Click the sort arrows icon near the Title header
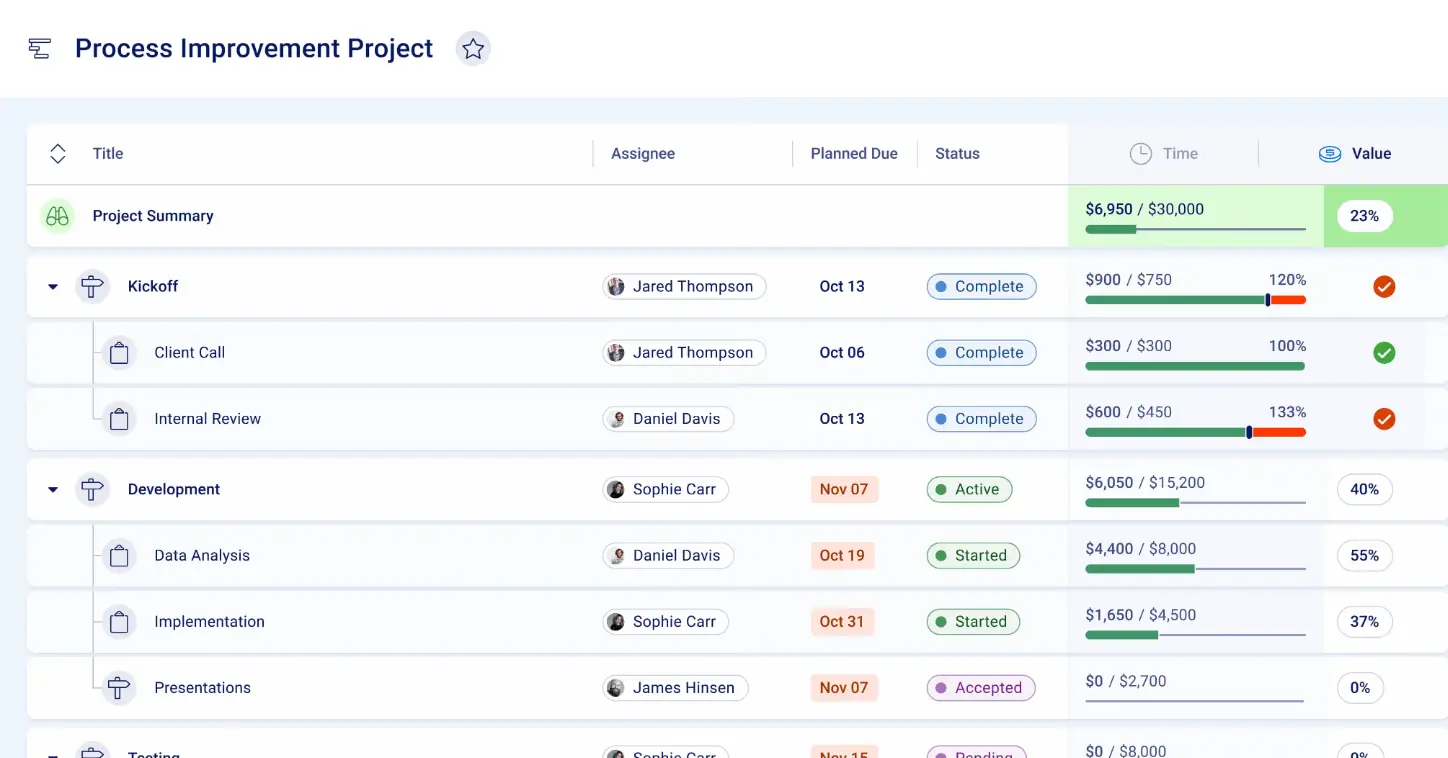The width and height of the screenshot is (1448, 758). 57,153
